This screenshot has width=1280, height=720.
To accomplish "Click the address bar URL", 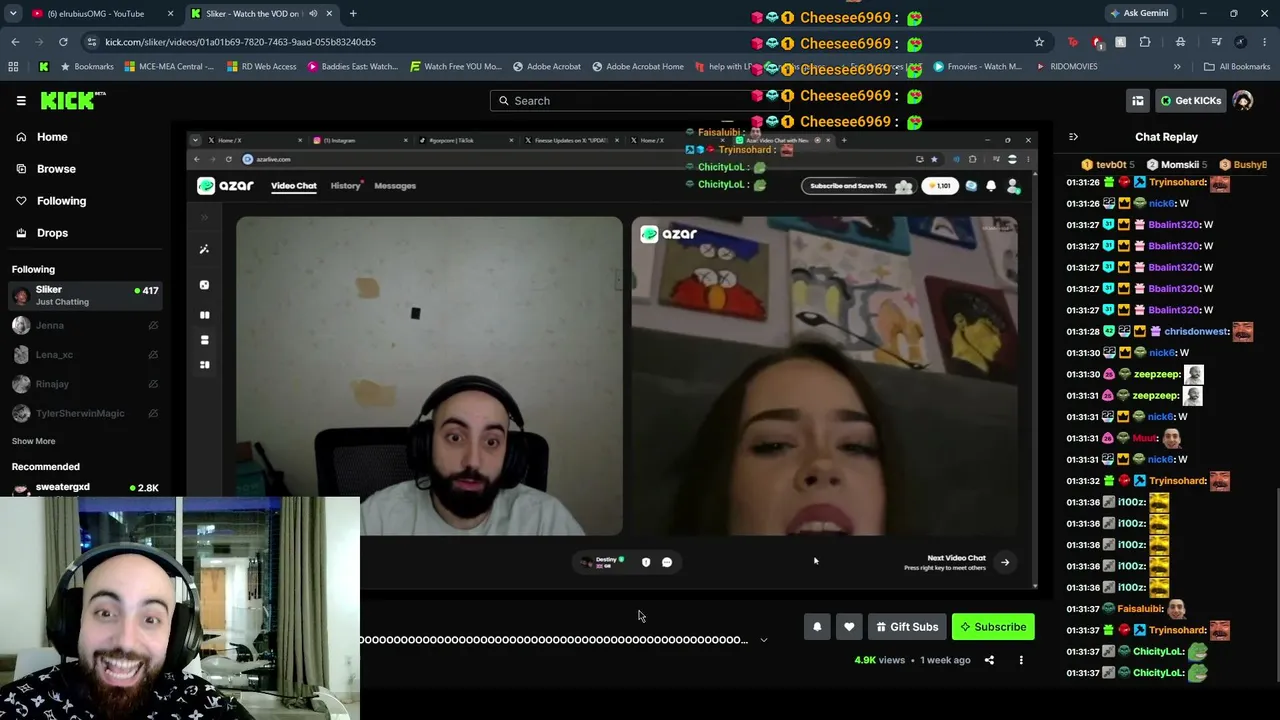I will (x=240, y=42).
